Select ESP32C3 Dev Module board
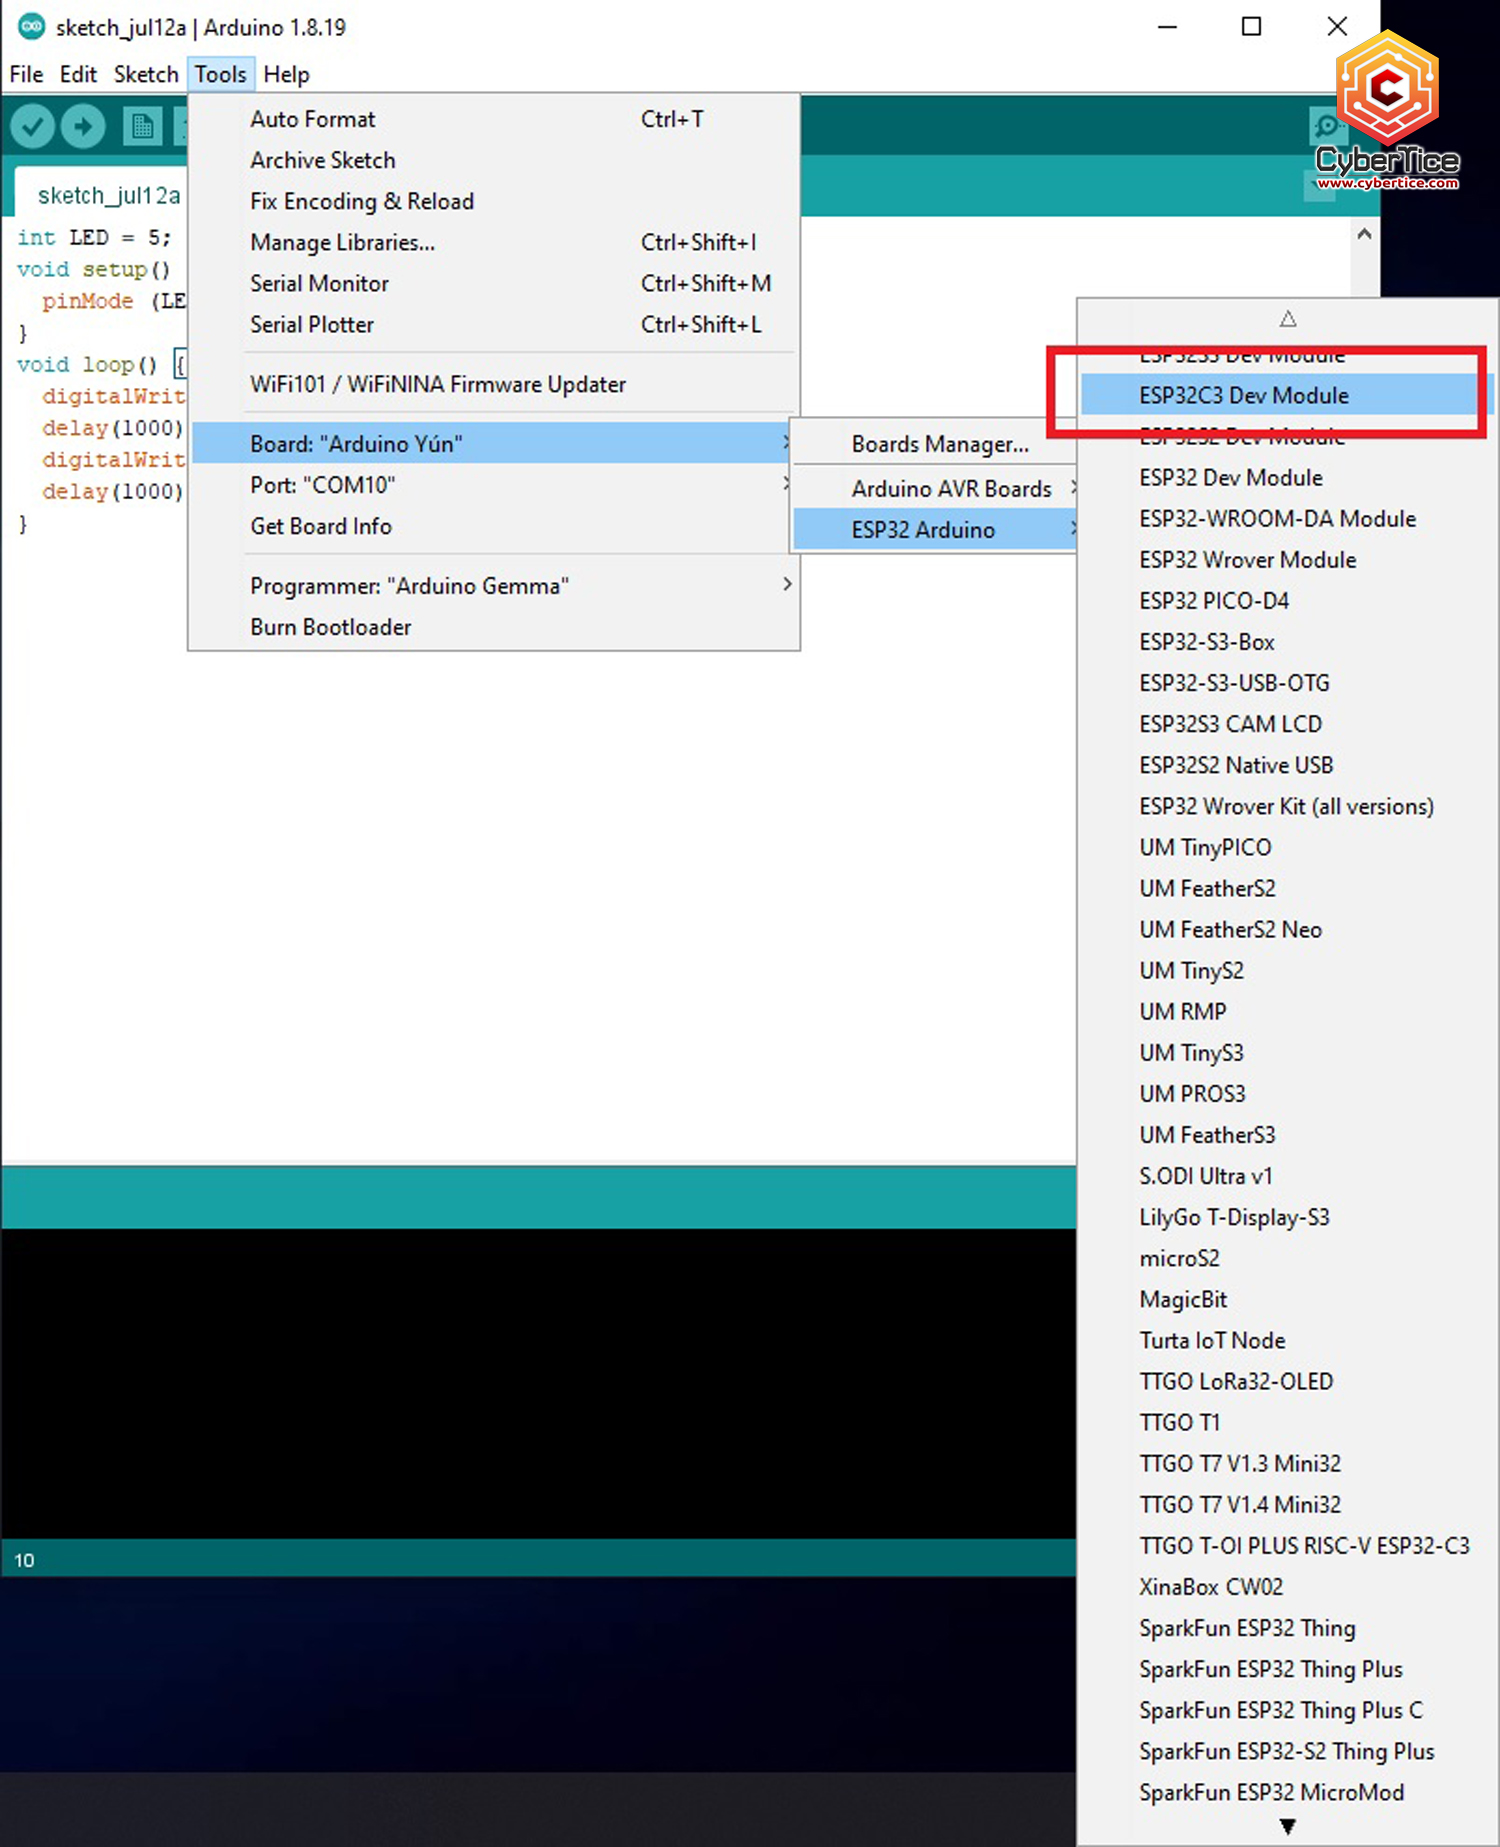Image resolution: width=1500 pixels, height=1847 pixels. (x=1243, y=396)
